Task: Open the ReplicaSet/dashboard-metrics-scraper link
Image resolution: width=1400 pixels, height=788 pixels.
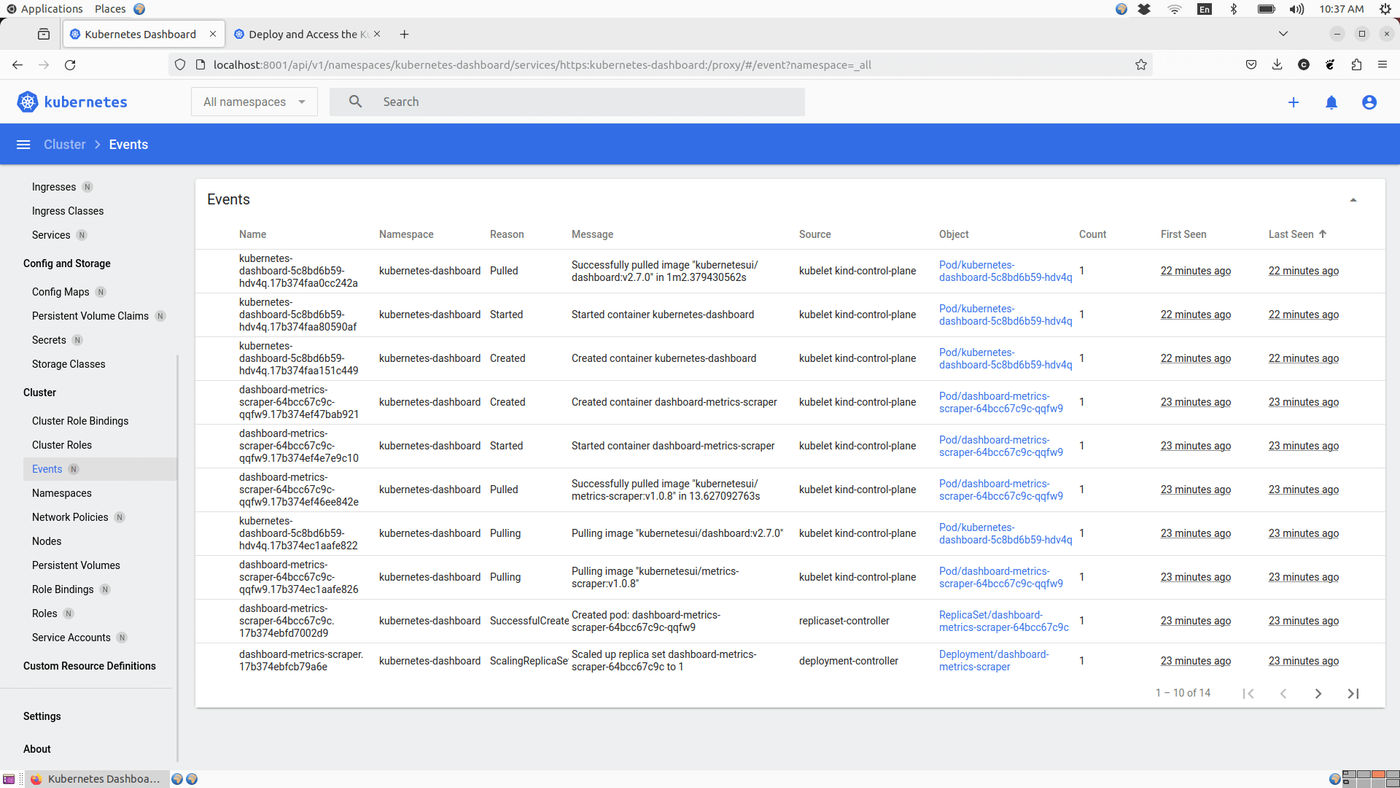Action: [x=1004, y=621]
